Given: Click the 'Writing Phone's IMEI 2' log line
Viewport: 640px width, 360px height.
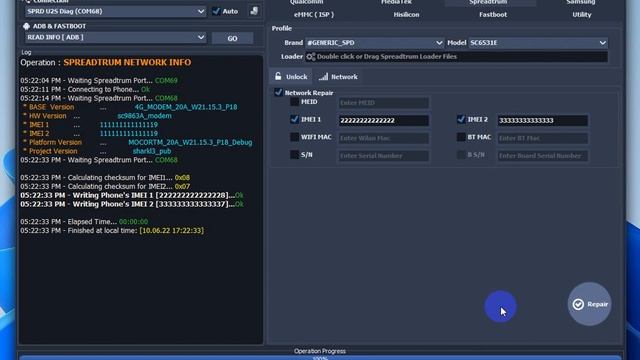Looking at the screenshot, I should coord(132,204).
